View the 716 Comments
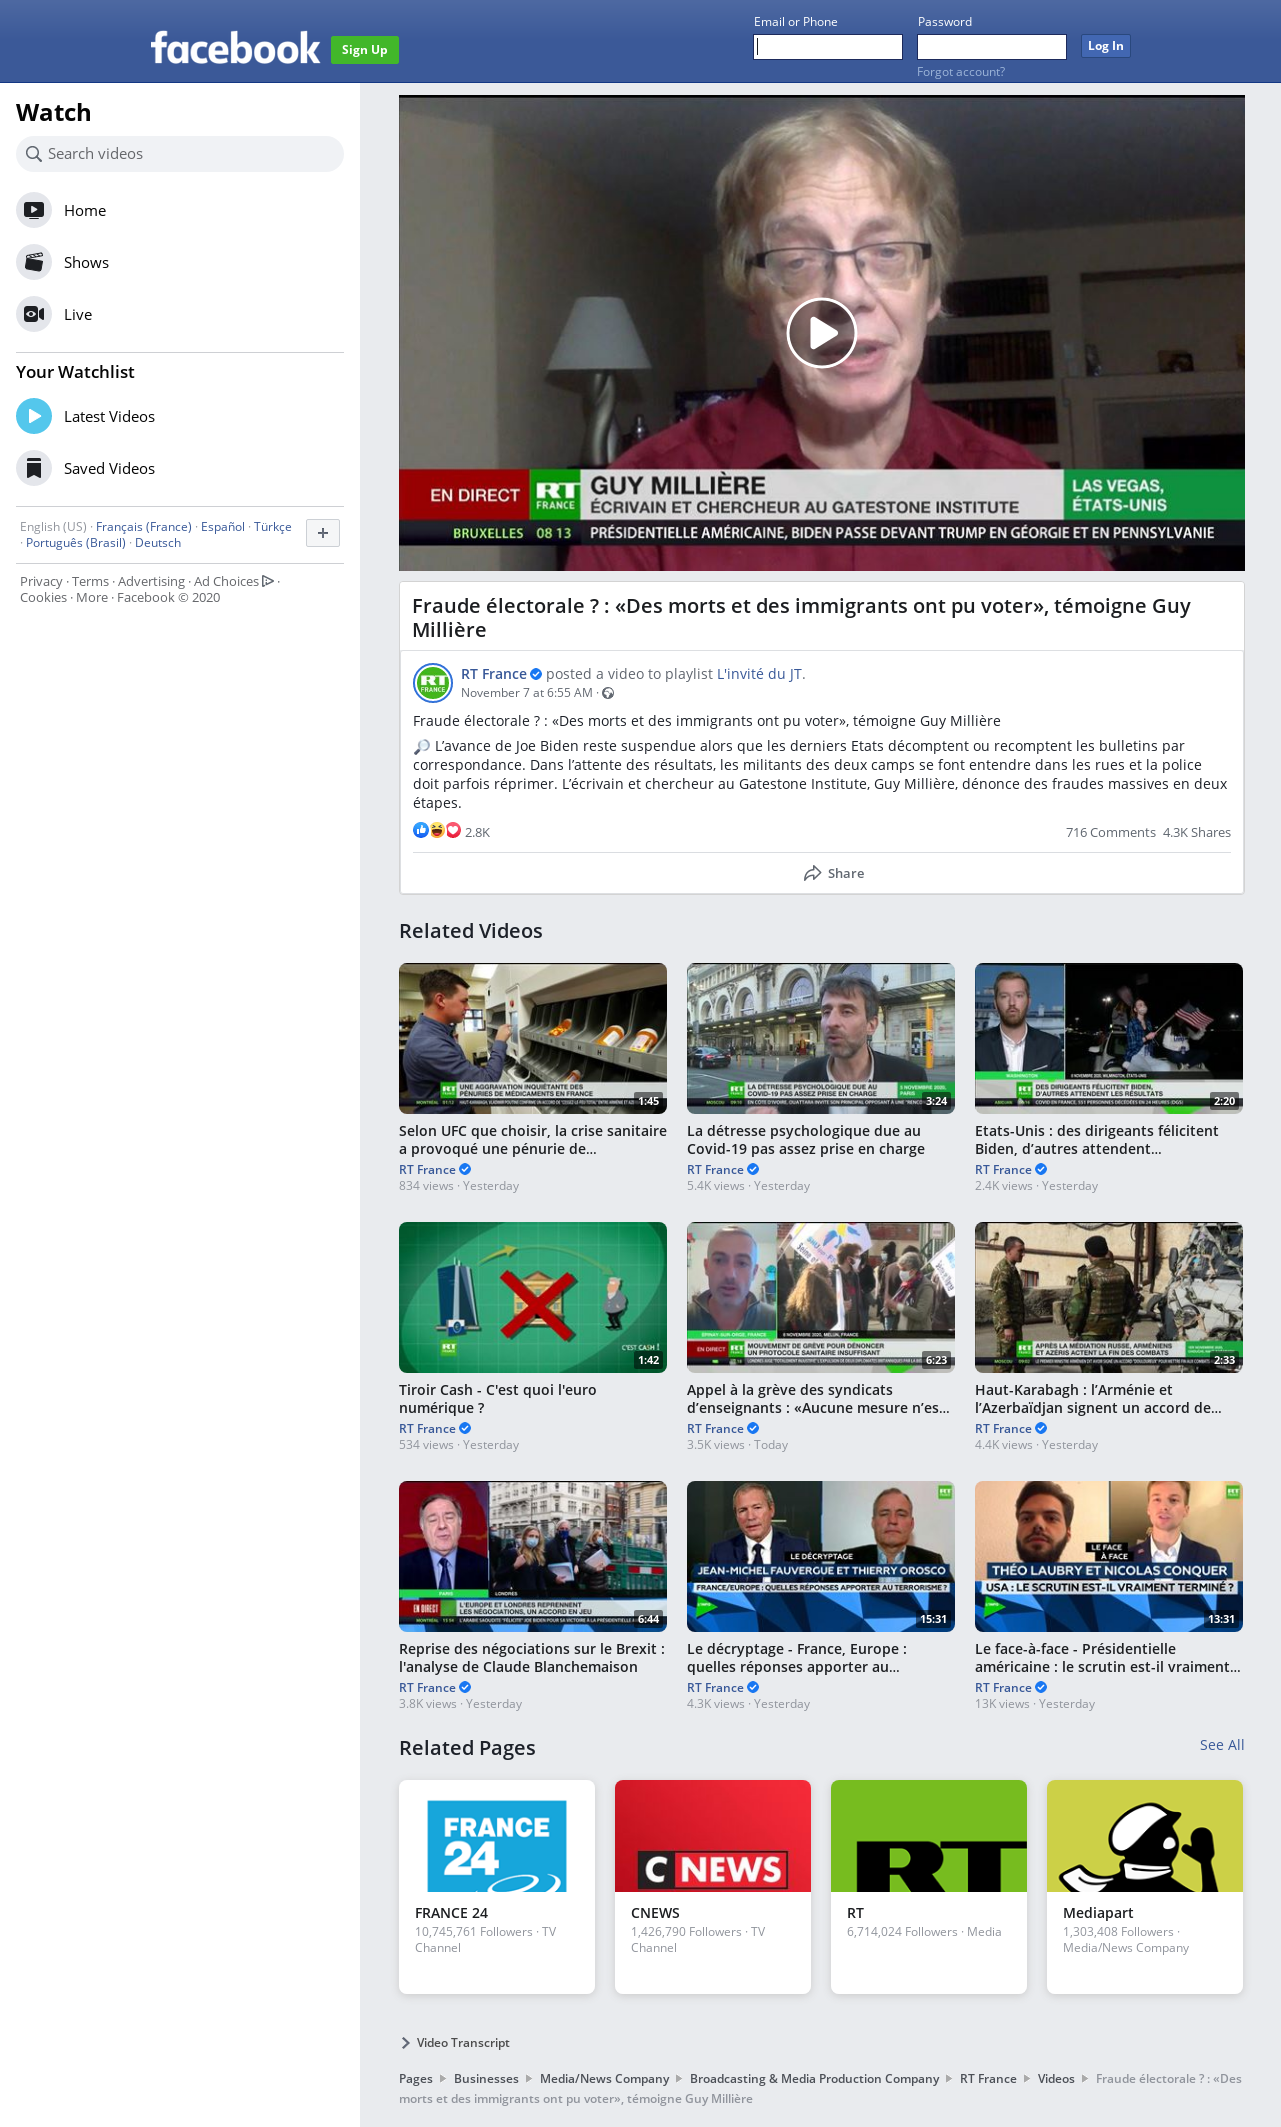Viewport: 1281px width, 2127px height. click(x=1110, y=832)
